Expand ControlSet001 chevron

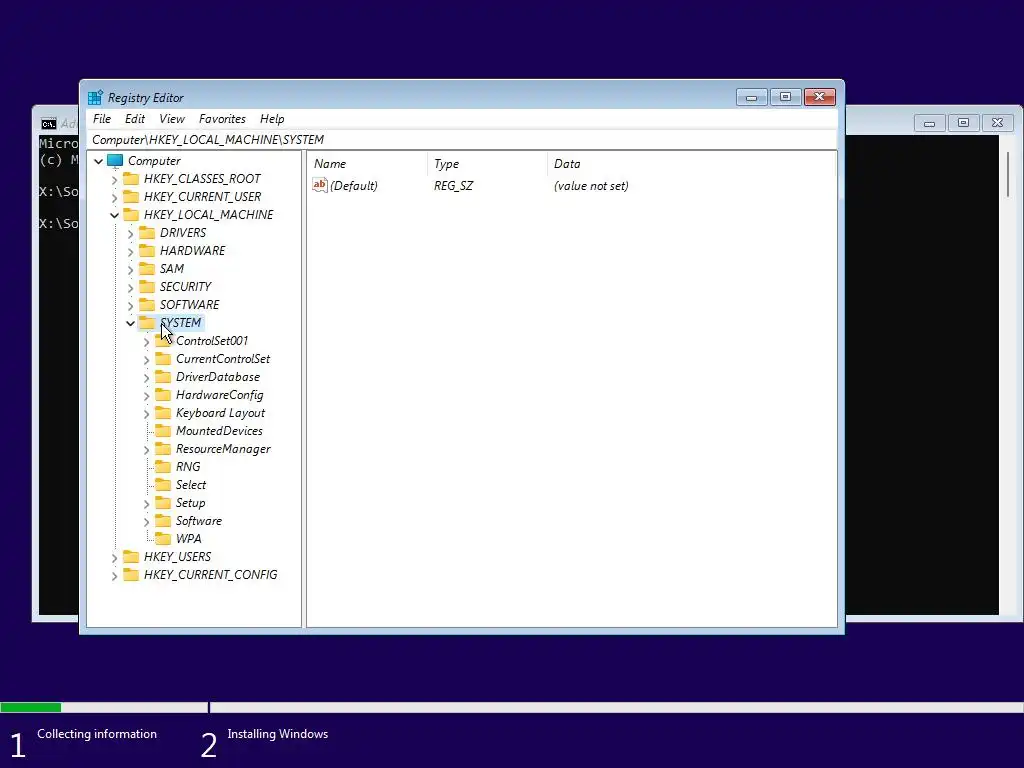(x=146, y=341)
